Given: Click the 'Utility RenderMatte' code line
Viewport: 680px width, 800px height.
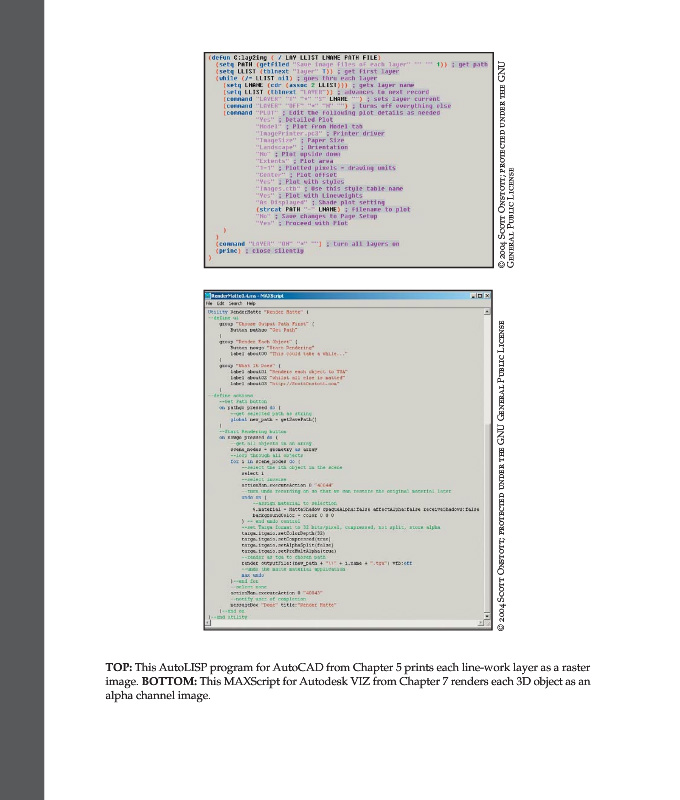Looking at the screenshot, I should (246, 312).
